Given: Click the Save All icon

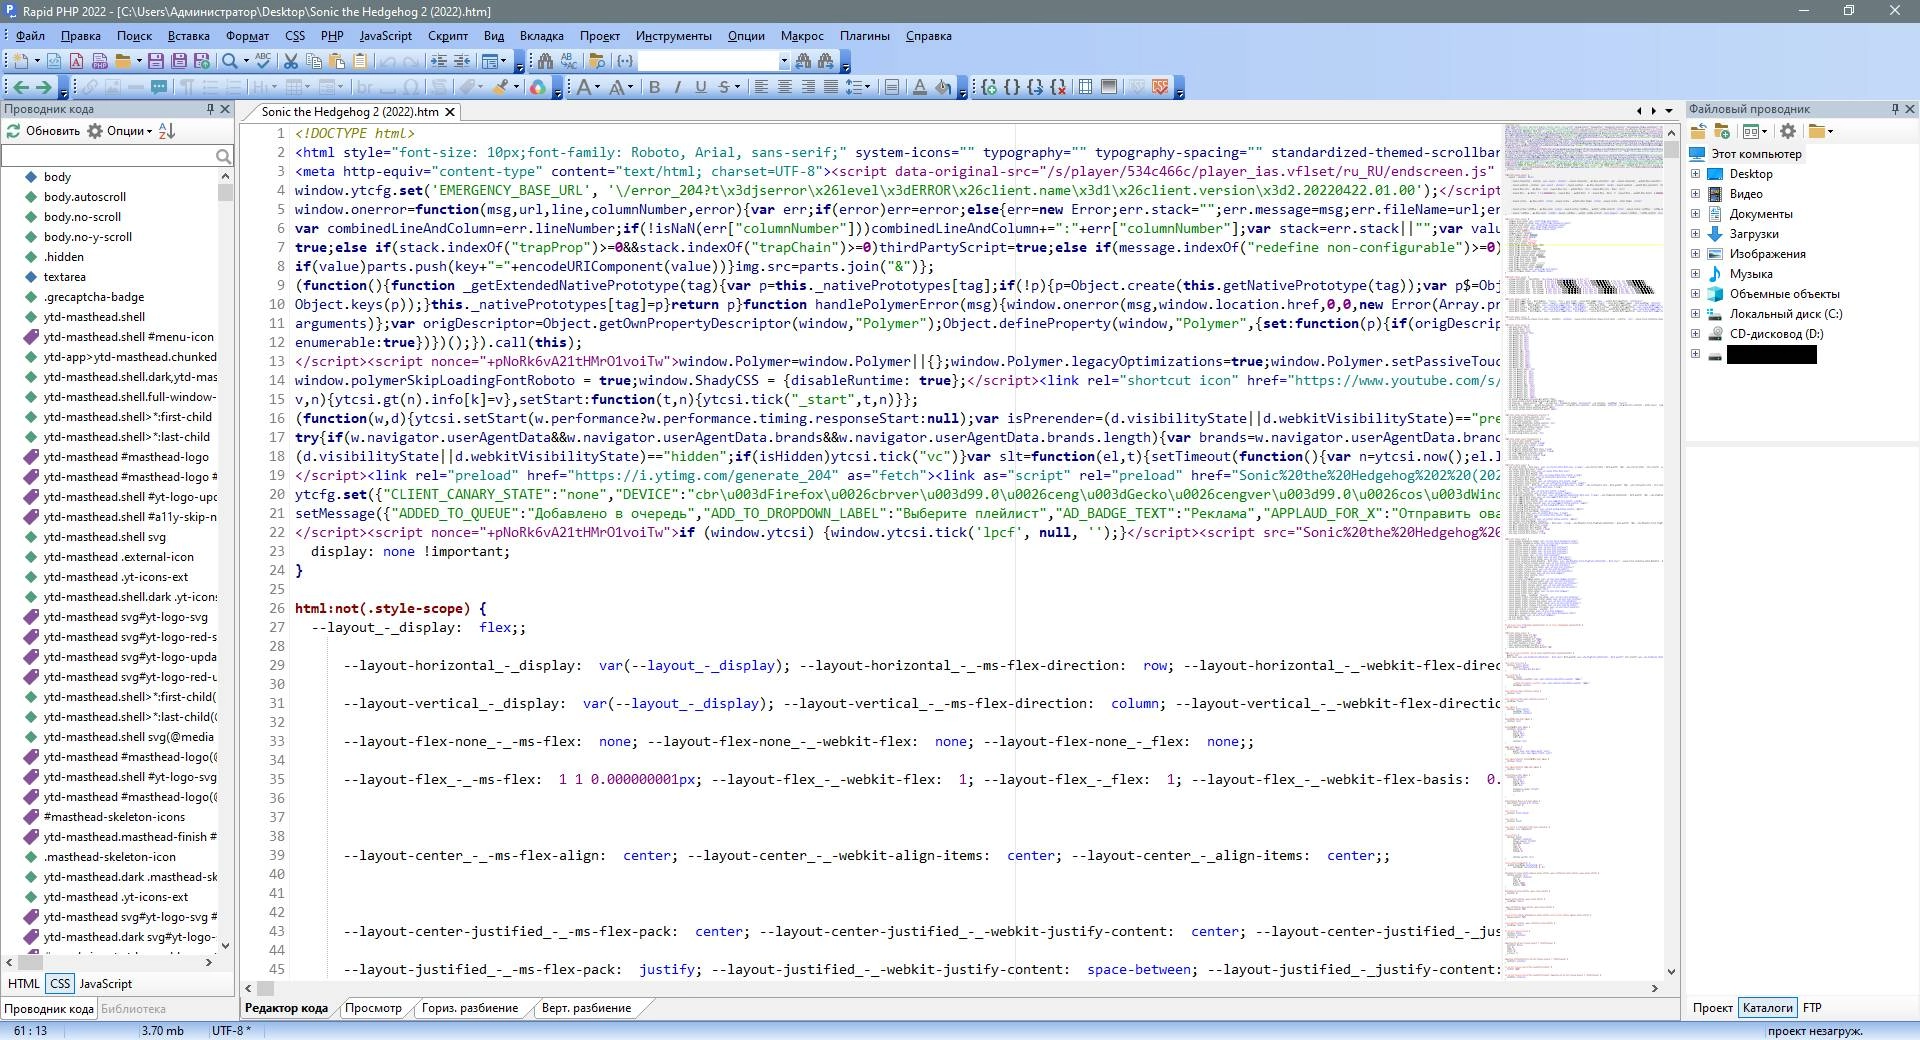Looking at the screenshot, I should pyautogui.click(x=179, y=61).
